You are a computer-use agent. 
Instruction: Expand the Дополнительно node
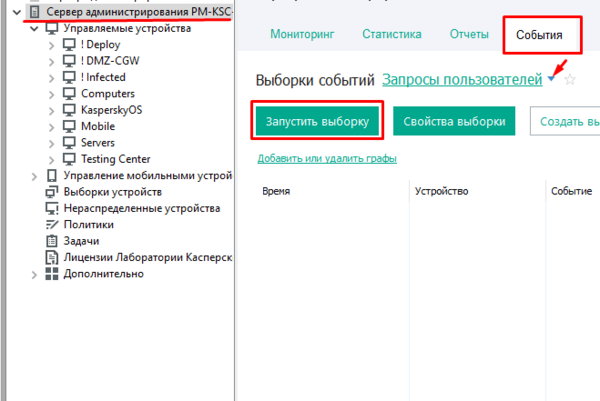pos(34,275)
